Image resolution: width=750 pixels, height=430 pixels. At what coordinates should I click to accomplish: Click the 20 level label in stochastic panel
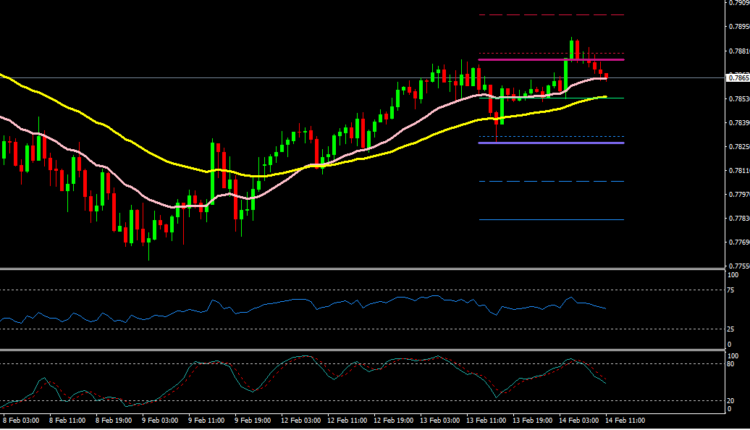733,400
